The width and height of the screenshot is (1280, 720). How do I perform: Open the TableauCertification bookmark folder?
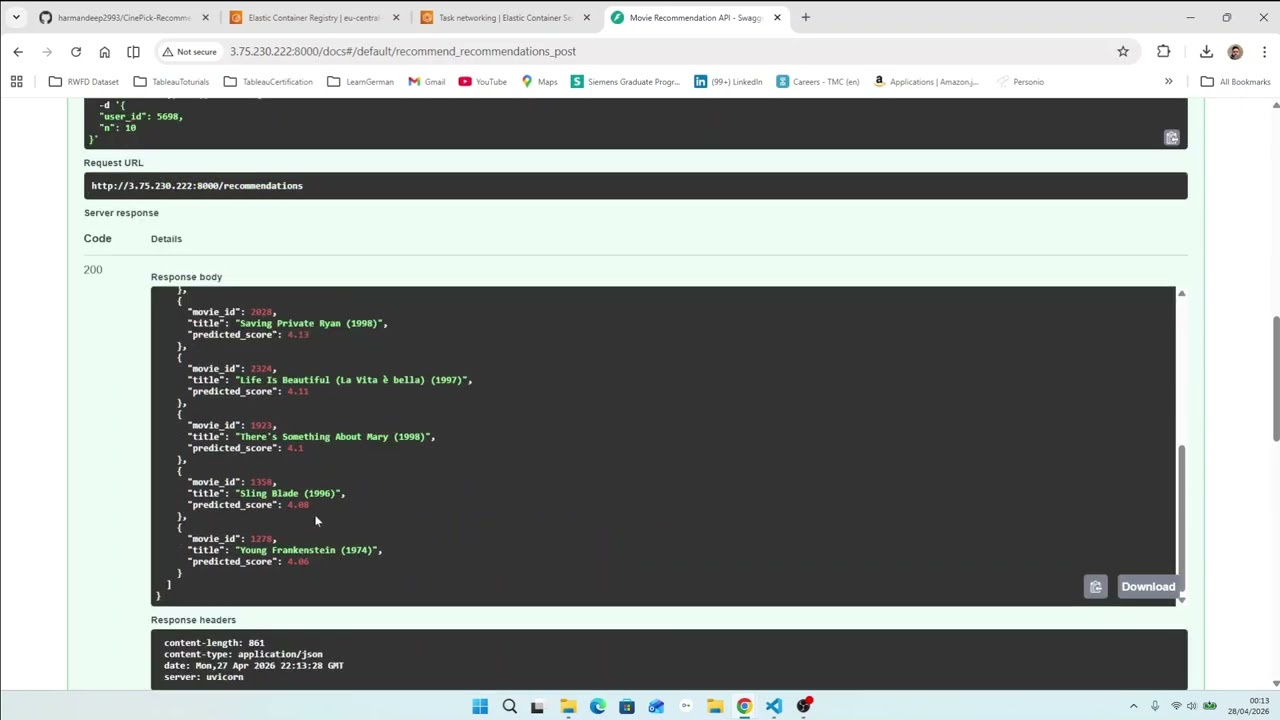coord(268,82)
